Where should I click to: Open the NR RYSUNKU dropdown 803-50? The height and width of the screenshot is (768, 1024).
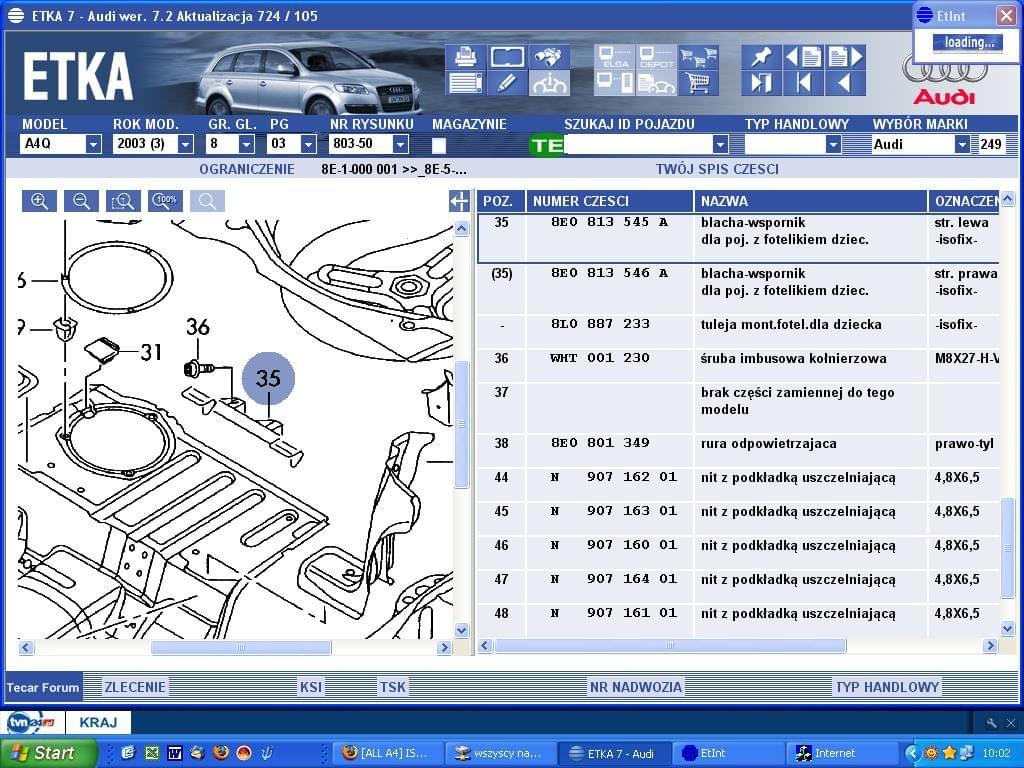(400, 144)
